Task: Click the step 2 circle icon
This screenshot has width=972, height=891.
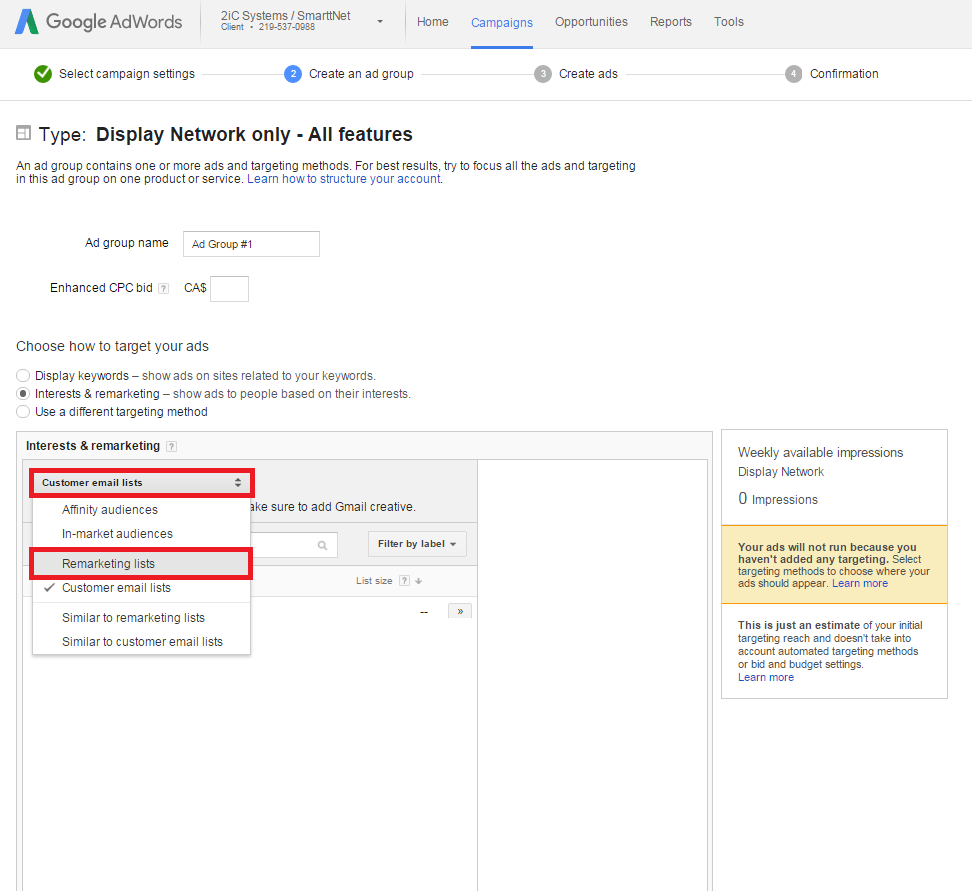Action: (x=293, y=74)
